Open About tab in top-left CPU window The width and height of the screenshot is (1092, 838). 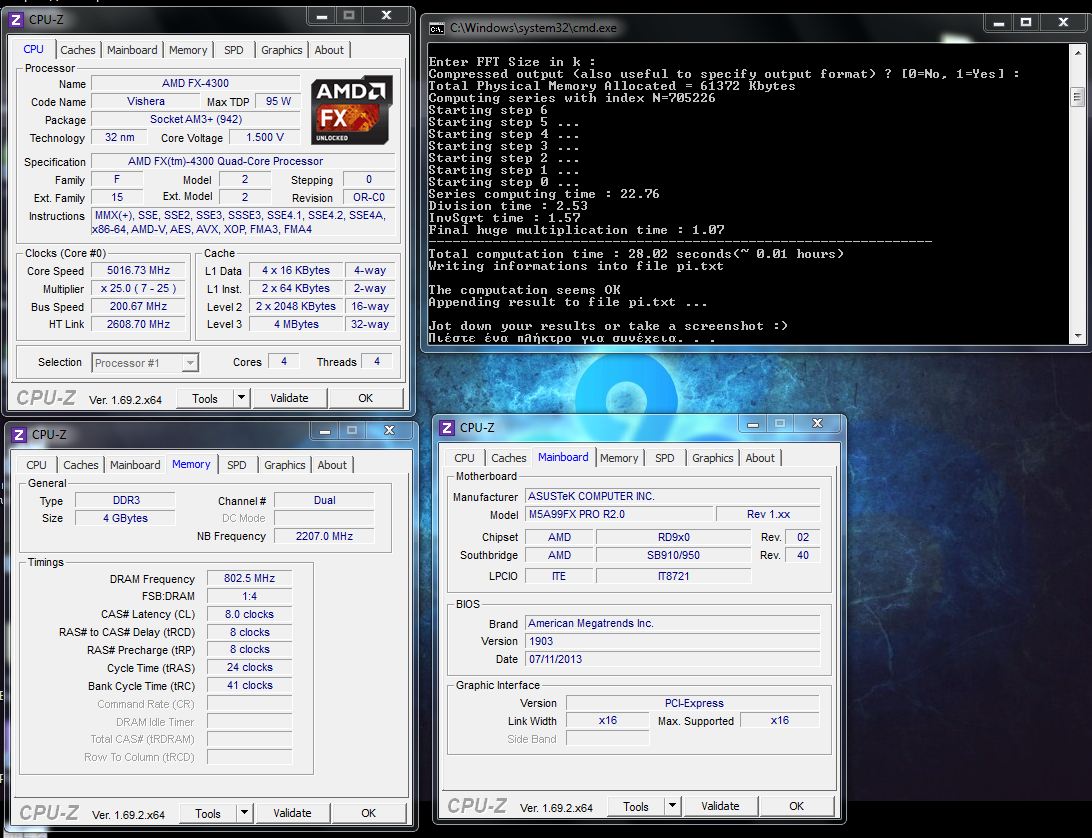click(329, 50)
